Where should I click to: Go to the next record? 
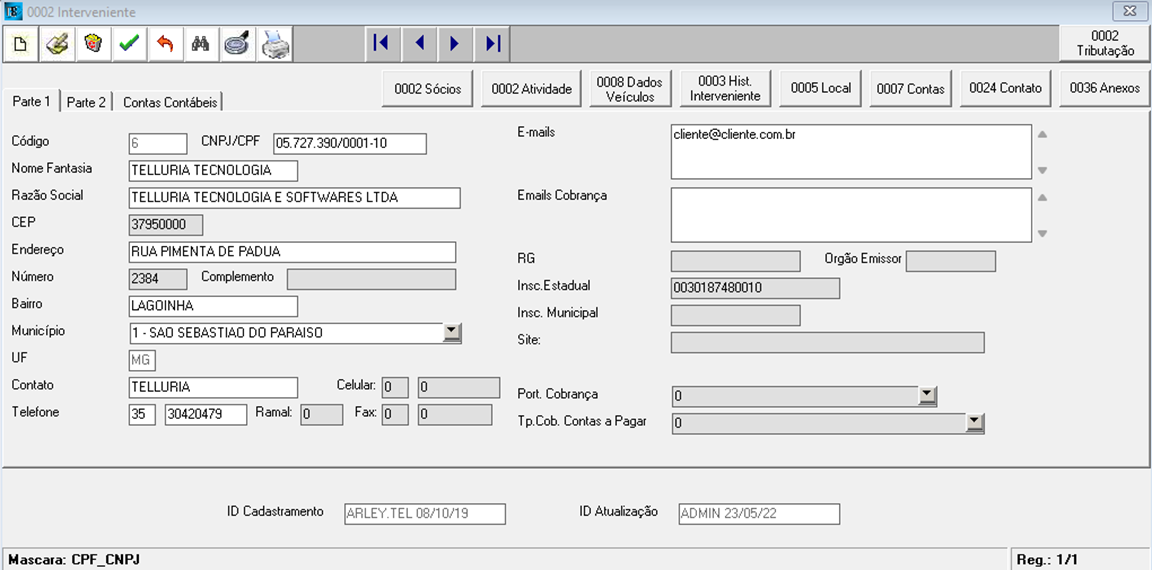tap(456, 44)
